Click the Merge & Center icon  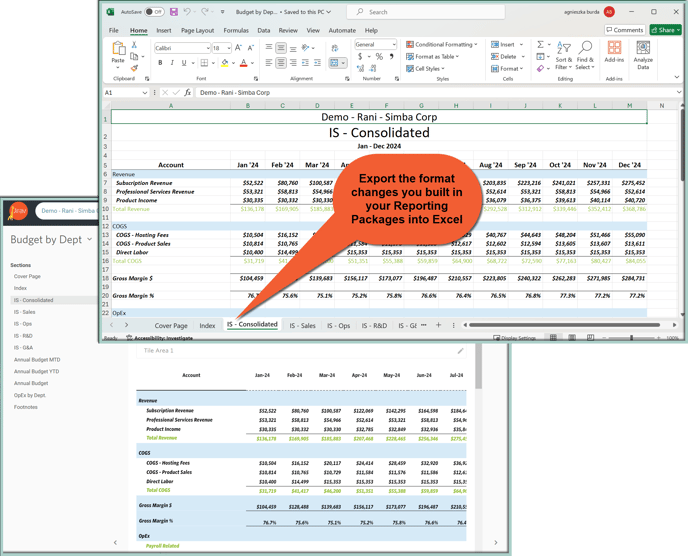coord(334,63)
